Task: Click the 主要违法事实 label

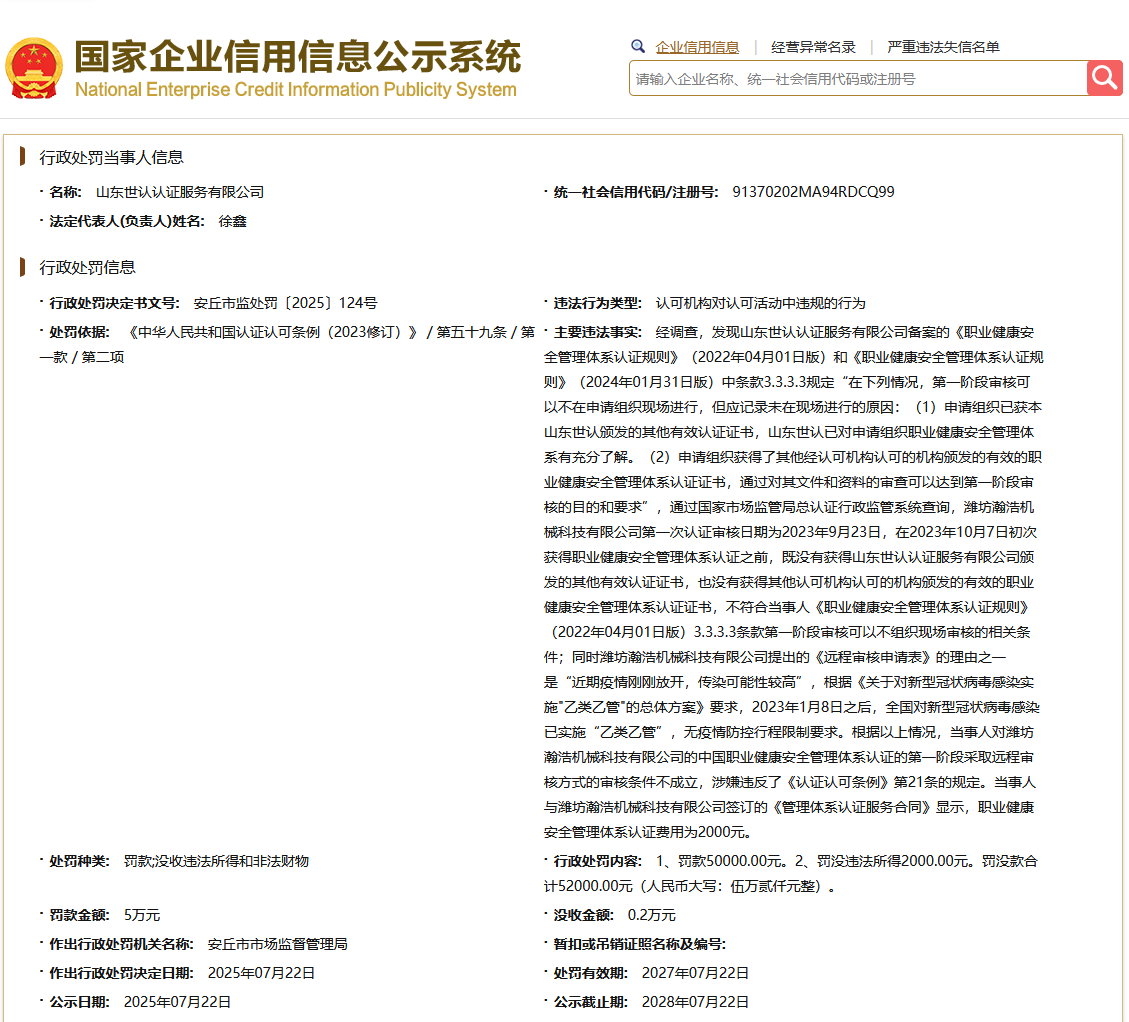Action: click(x=597, y=332)
